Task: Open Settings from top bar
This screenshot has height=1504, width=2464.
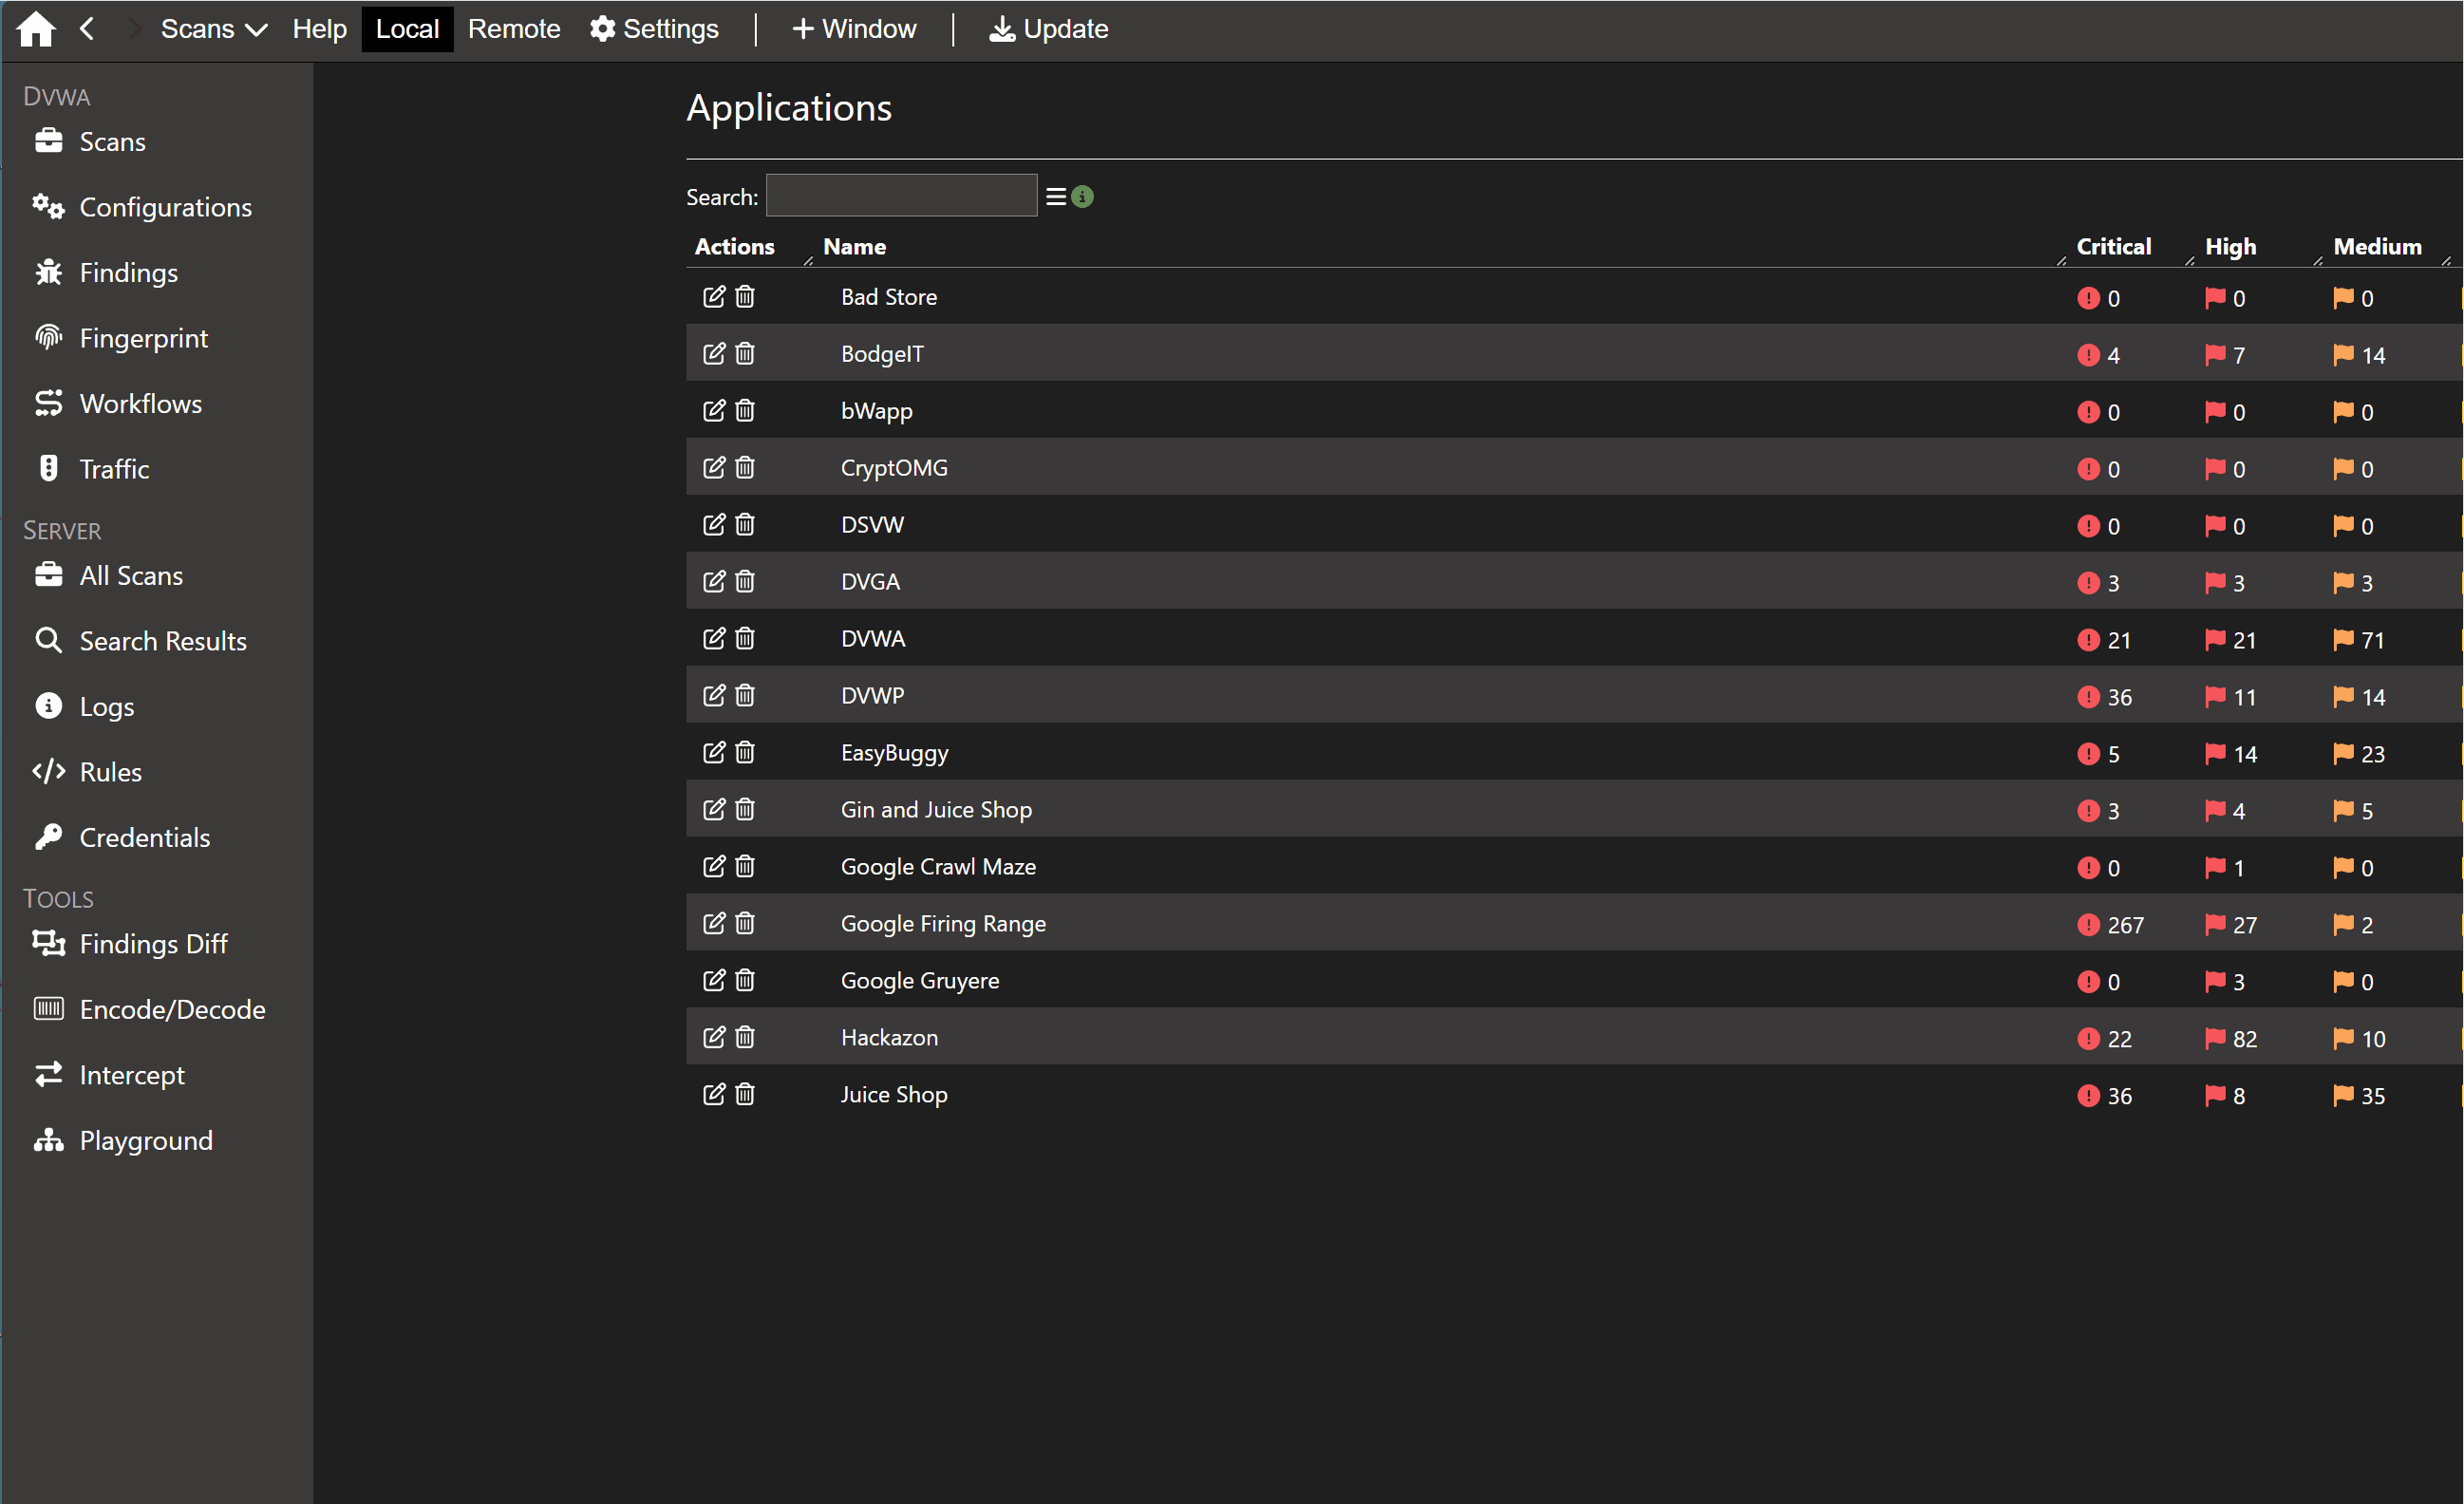Action: [x=654, y=29]
